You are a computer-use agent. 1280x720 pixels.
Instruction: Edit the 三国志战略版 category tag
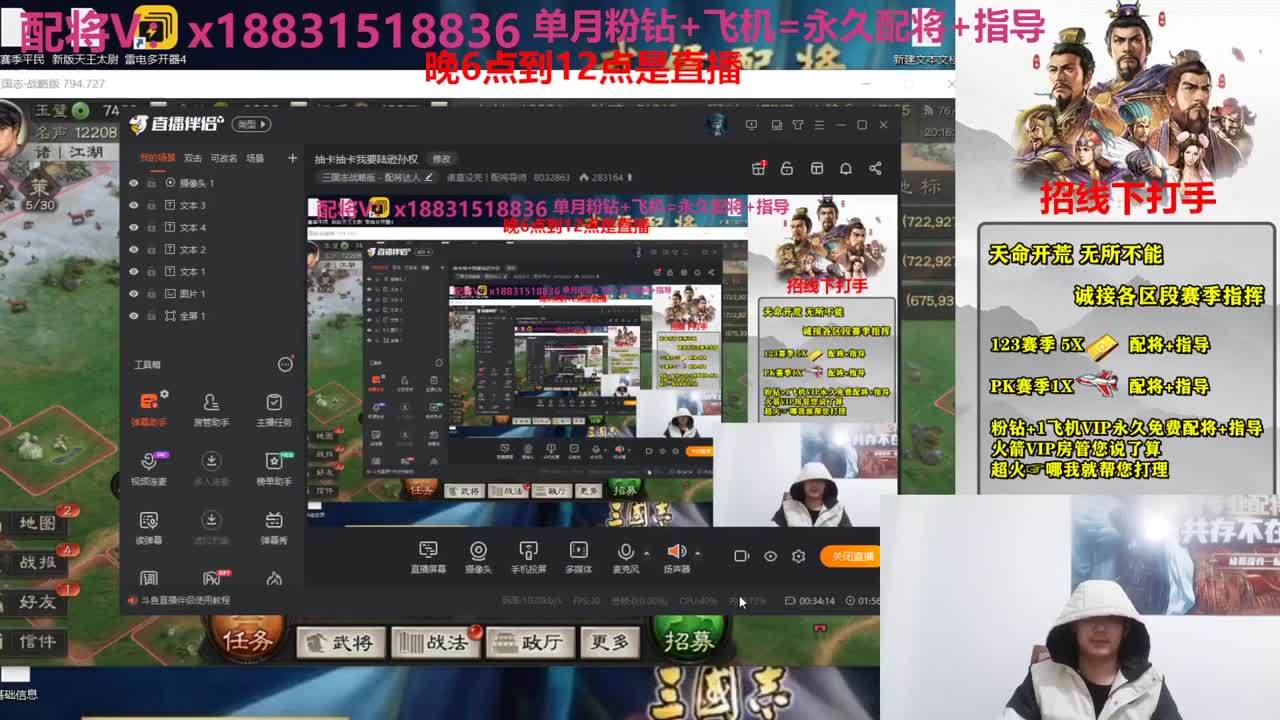point(377,177)
